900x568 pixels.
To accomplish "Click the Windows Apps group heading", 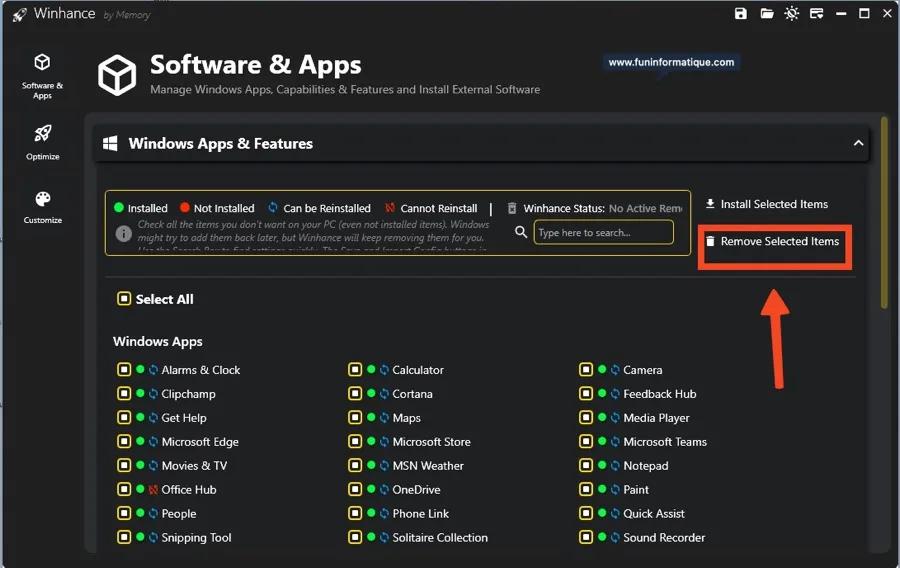I will (x=158, y=341).
